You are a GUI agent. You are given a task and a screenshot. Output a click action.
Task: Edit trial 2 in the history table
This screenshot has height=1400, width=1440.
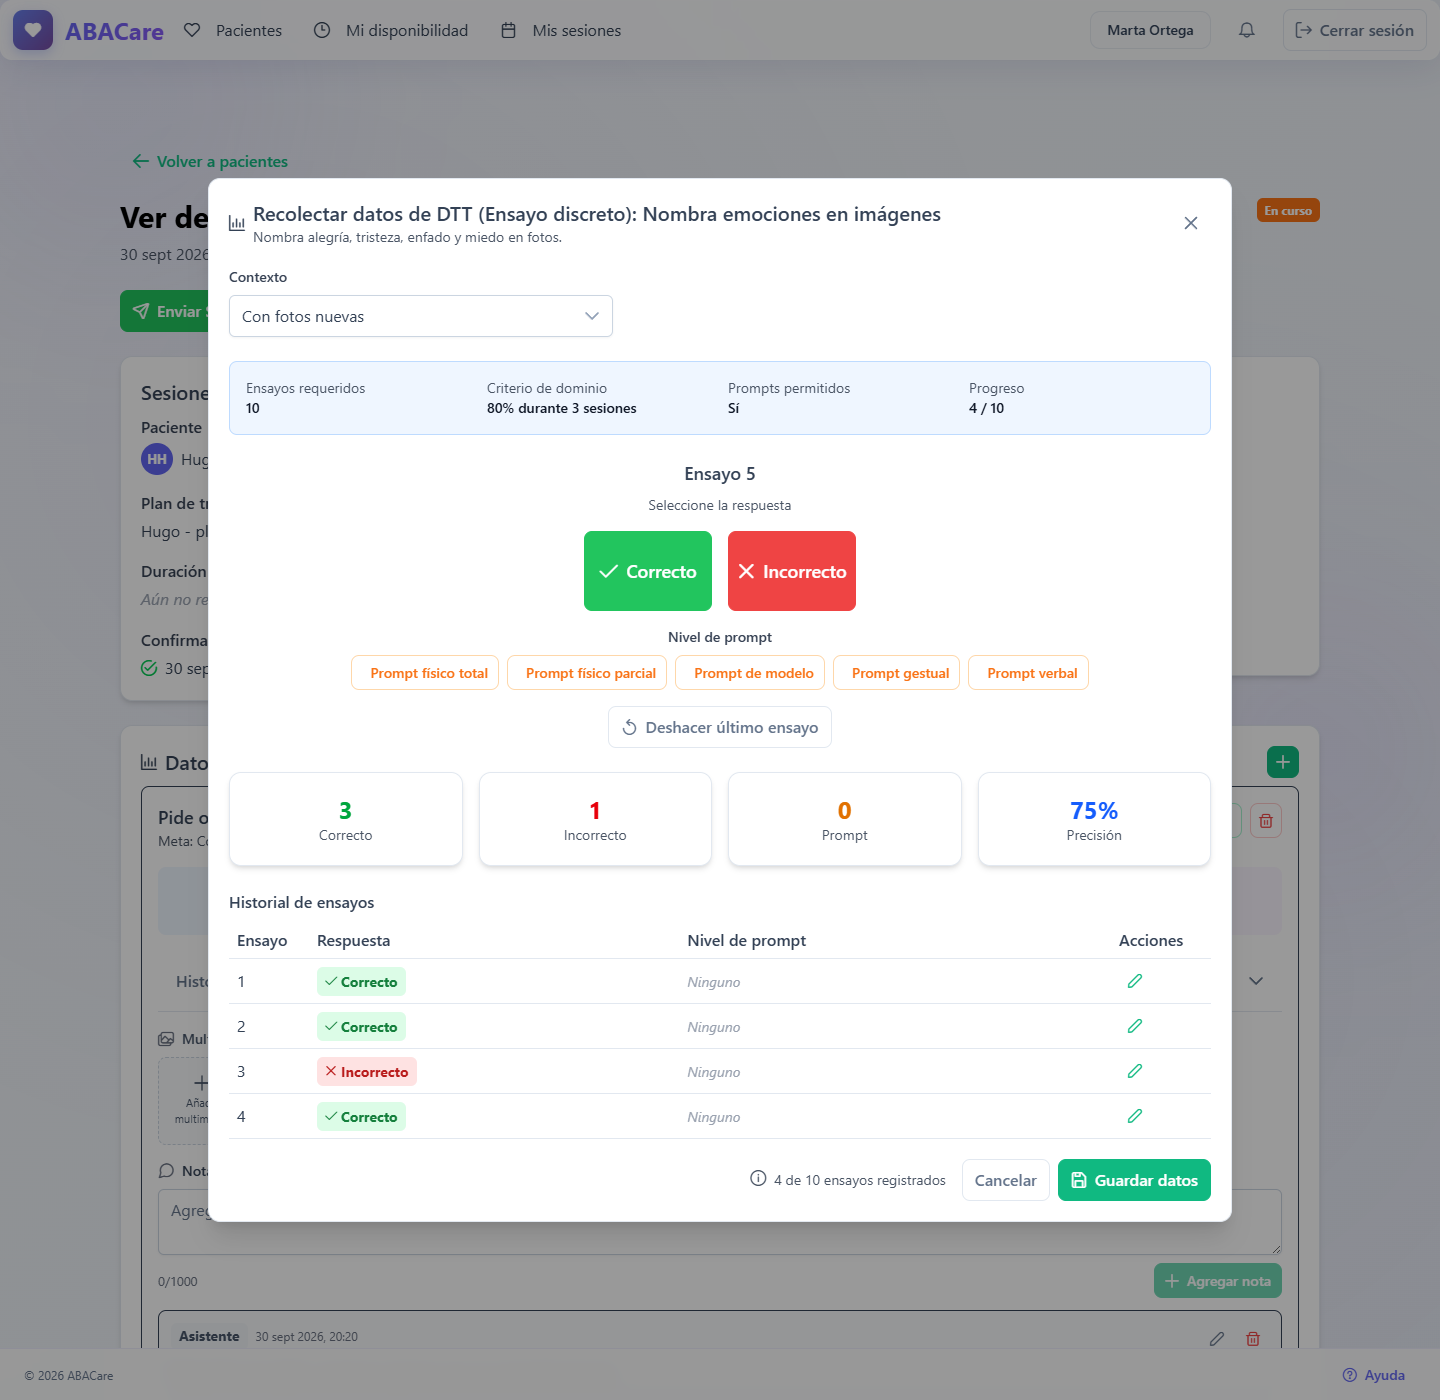click(1135, 1026)
